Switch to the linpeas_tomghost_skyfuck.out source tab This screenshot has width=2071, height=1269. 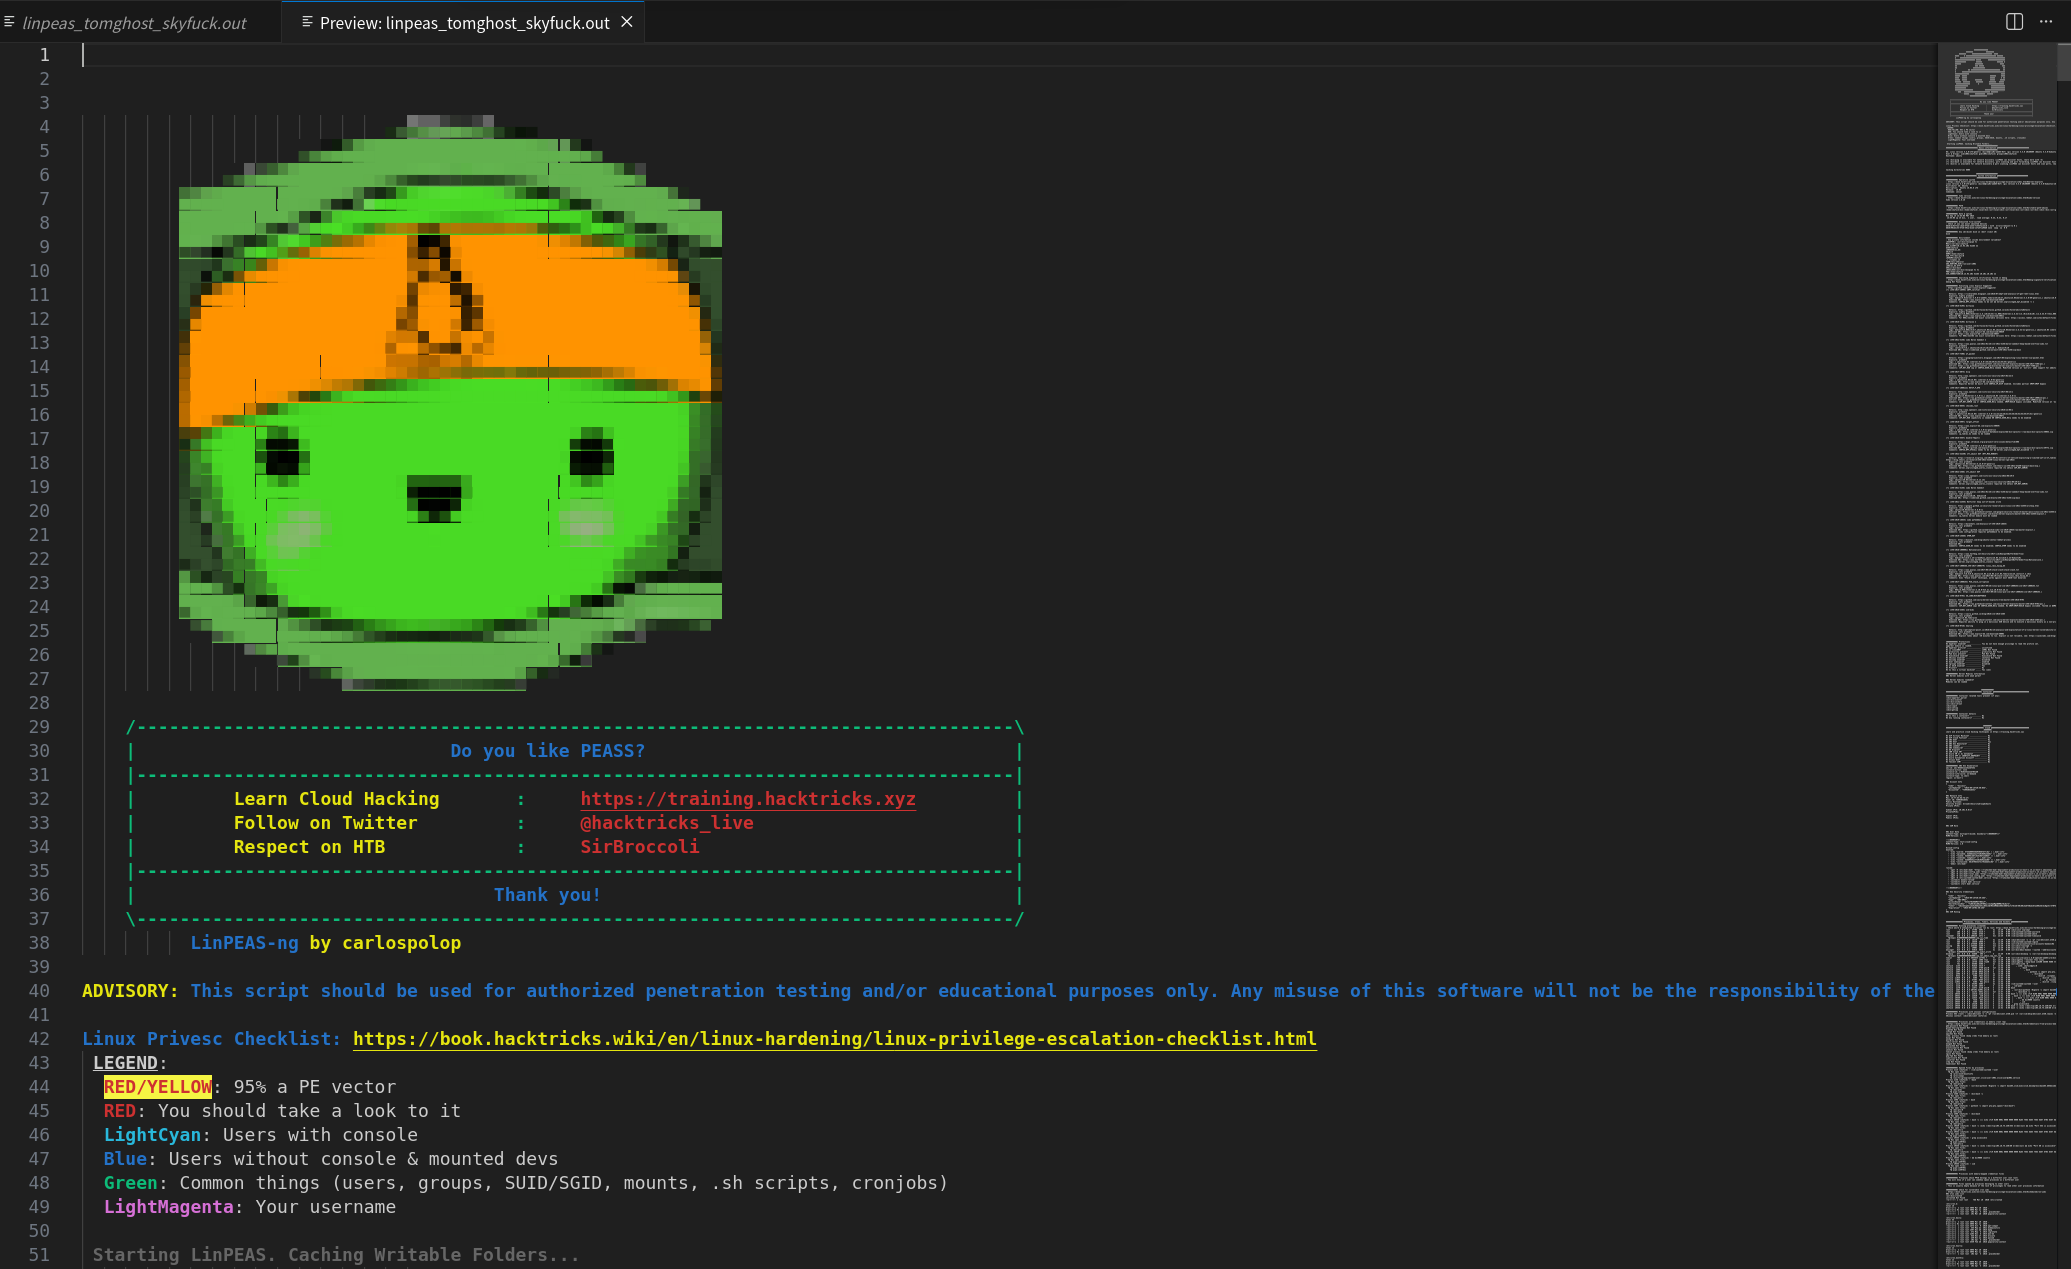pos(134,23)
